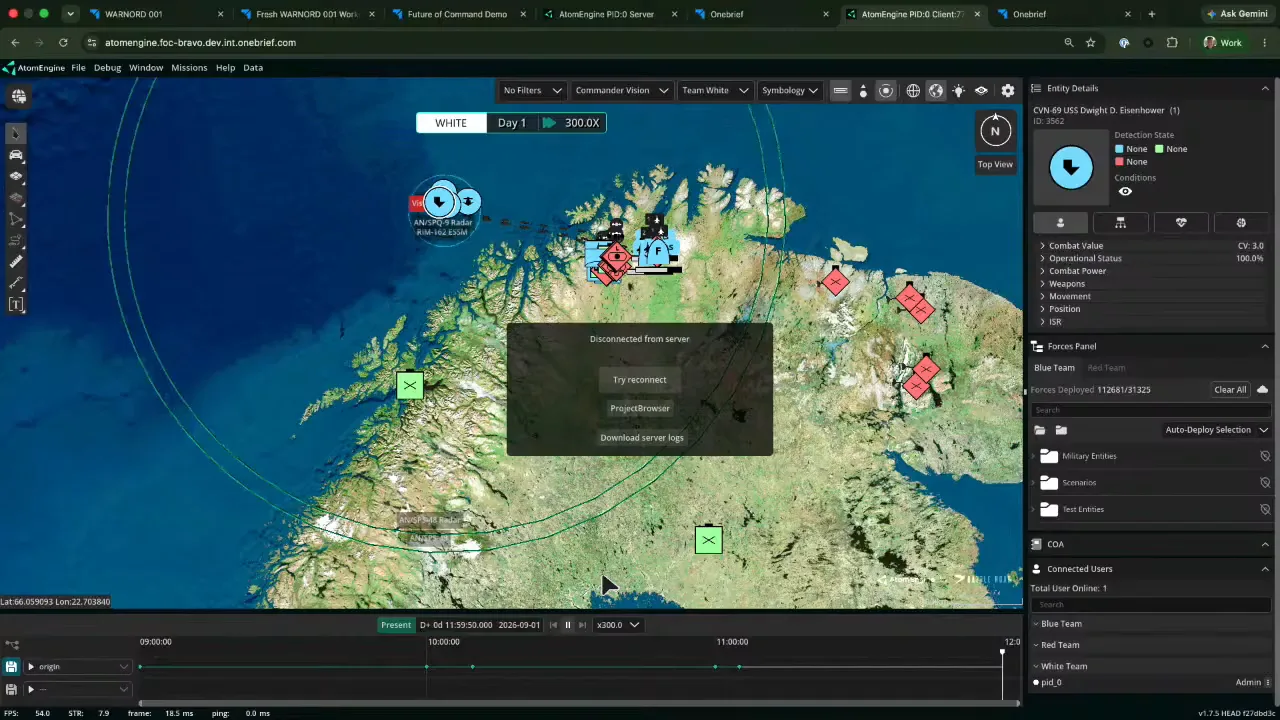The width and height of the screenshot is (1280, 720).
Task: Toggle the Conditions eye icon
Action: (x=1125, y=192)
